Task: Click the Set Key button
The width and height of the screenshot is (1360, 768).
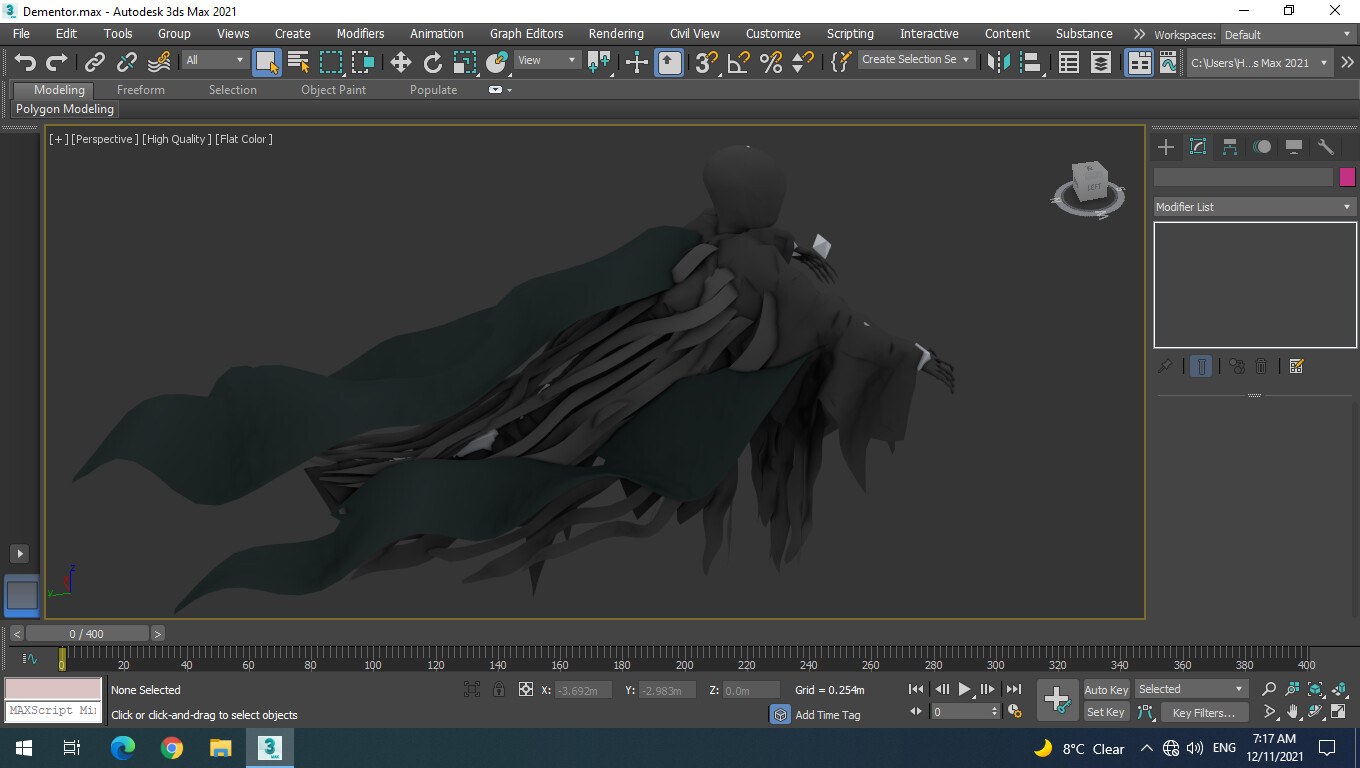Action: click(1105, 711)
